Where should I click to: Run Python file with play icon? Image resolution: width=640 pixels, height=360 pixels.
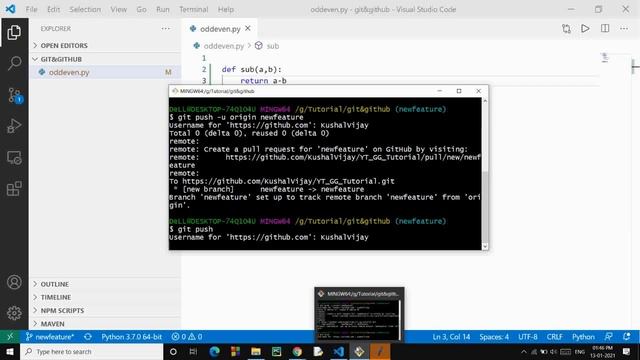coord(585,29)
